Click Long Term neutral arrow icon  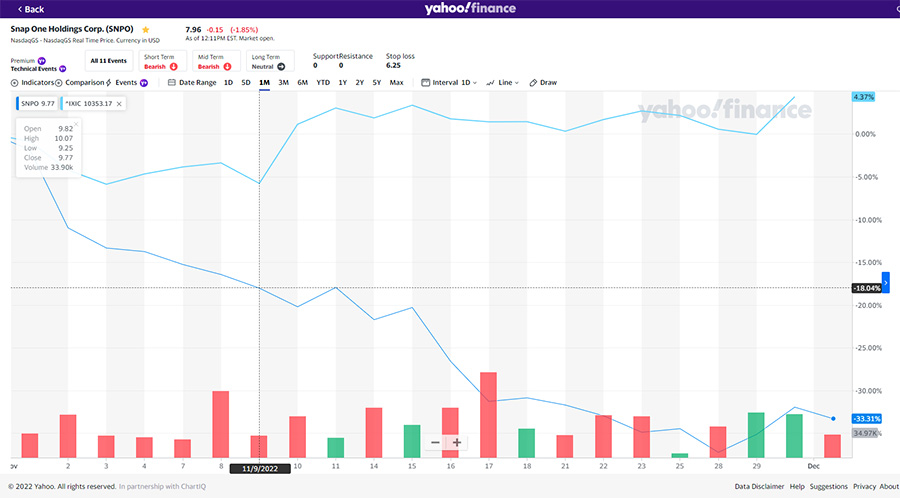click(281, 67)
